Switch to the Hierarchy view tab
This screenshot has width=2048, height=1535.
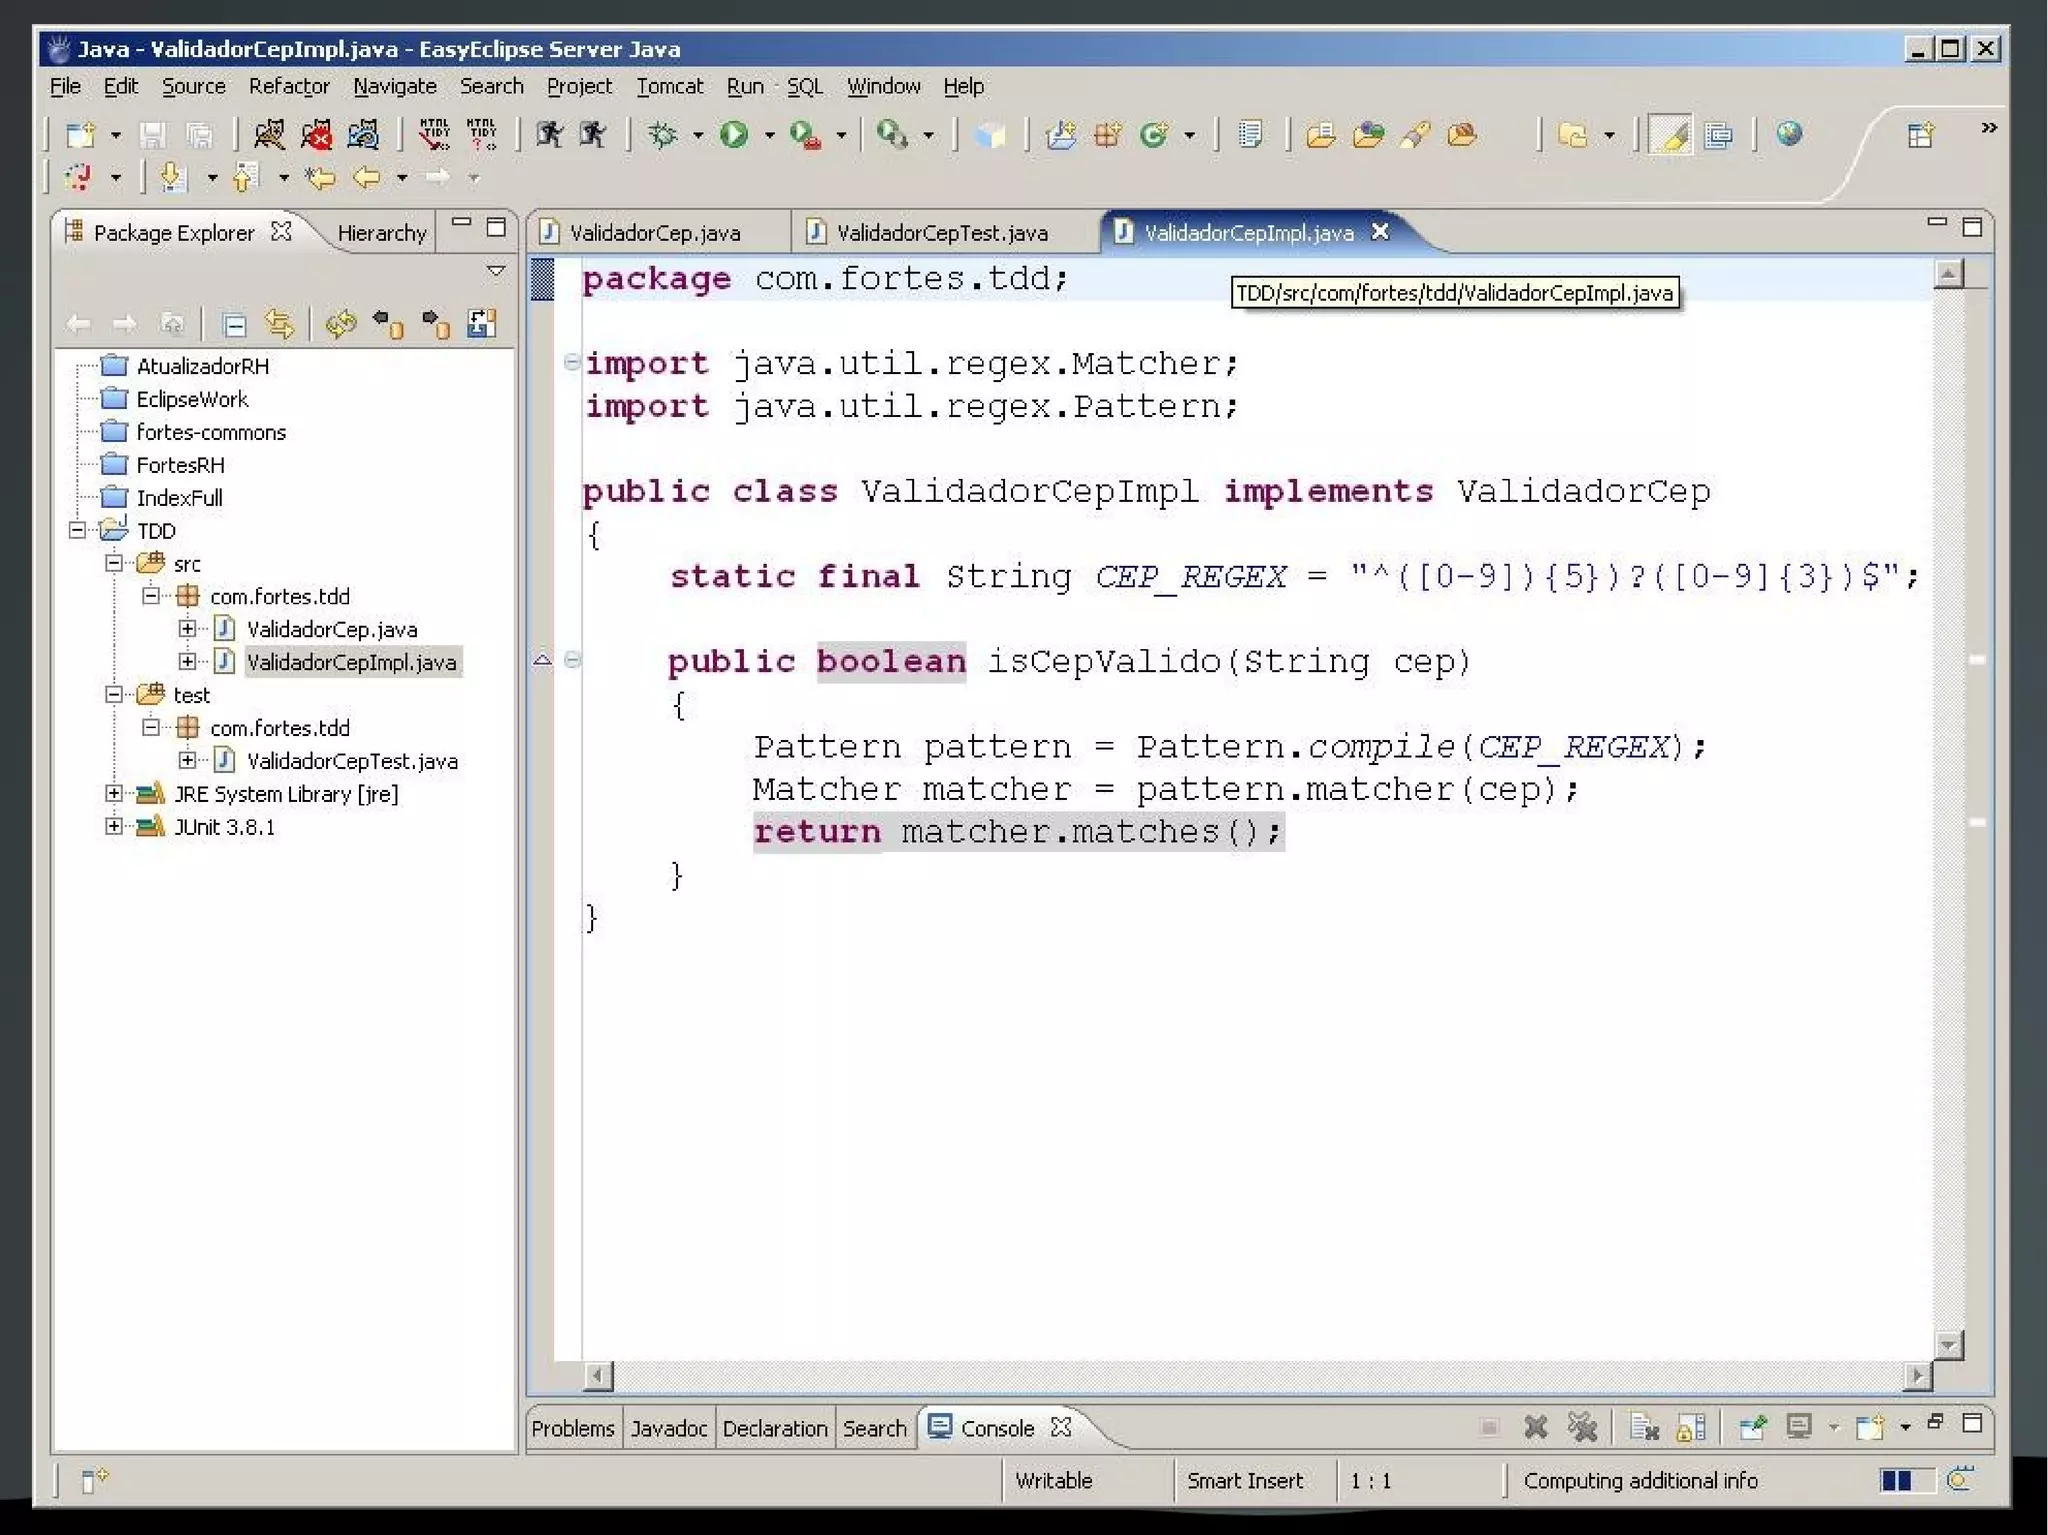(381, 233)
